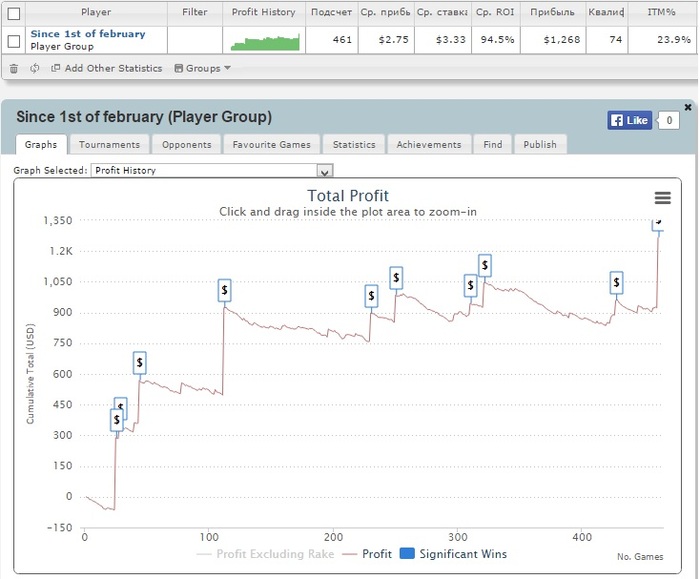
Task: Switch to the Graphs tab
Action: coord(41,145)
